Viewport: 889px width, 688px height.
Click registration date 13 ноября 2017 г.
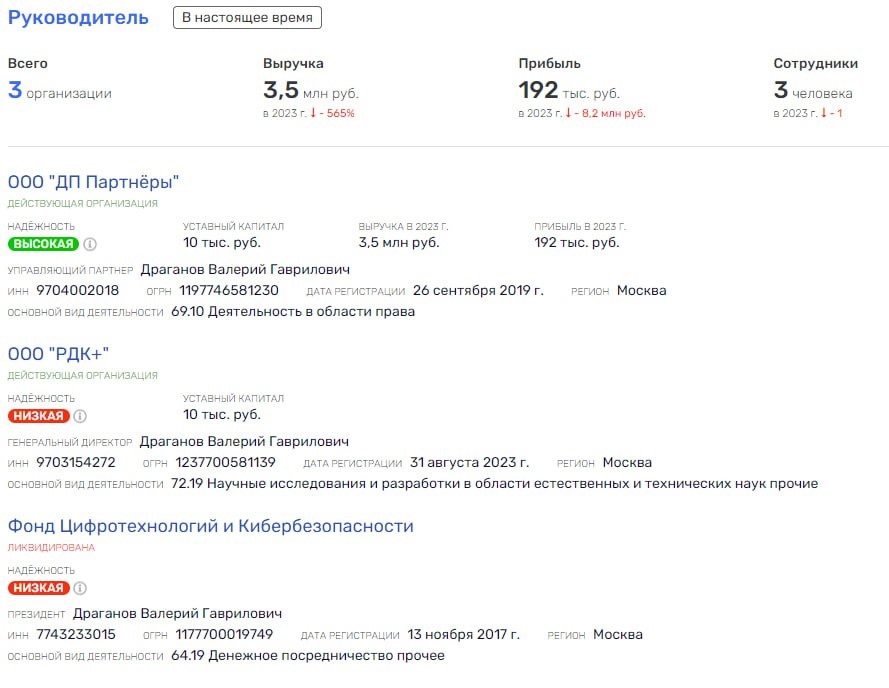[x=463, y=634]
